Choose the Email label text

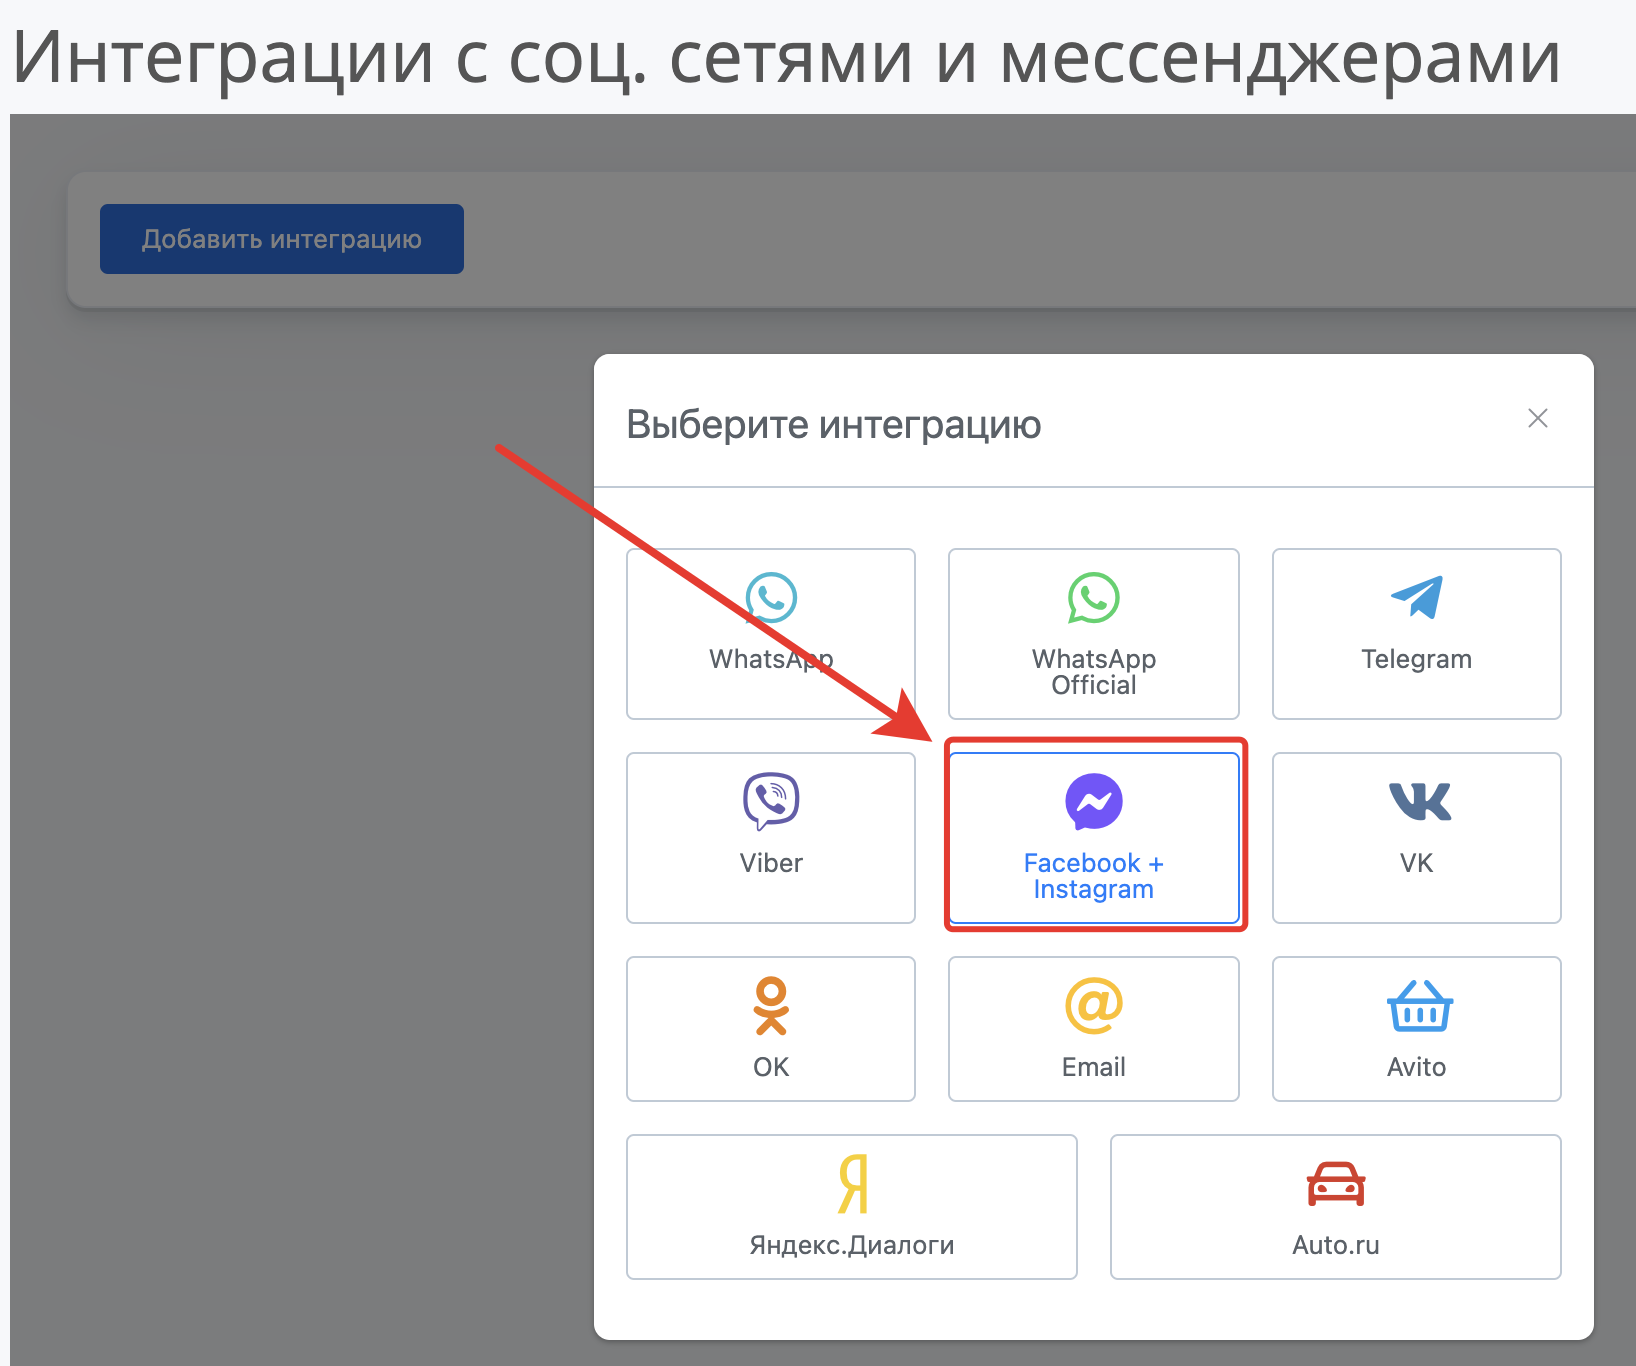point(1094,1067)
